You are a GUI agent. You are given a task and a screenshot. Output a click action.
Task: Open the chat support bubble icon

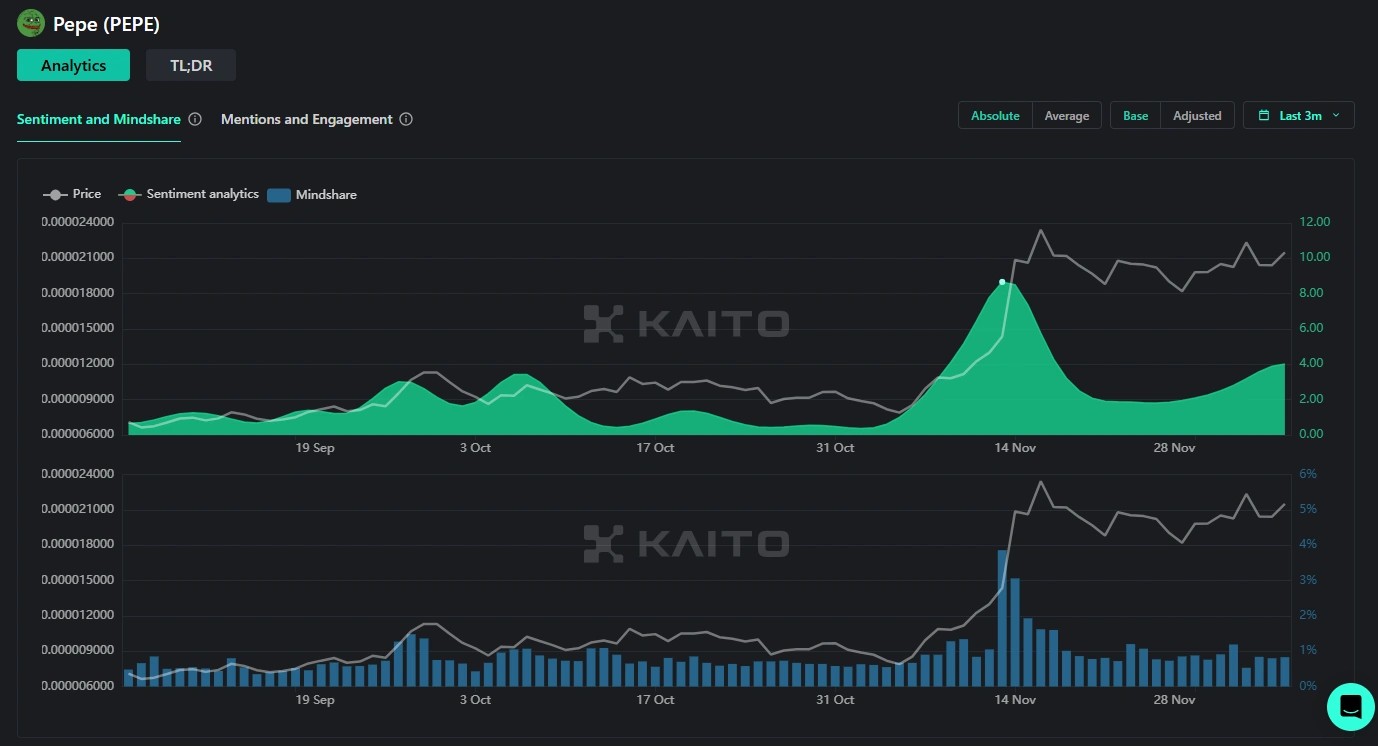[x=1350, y=706]
